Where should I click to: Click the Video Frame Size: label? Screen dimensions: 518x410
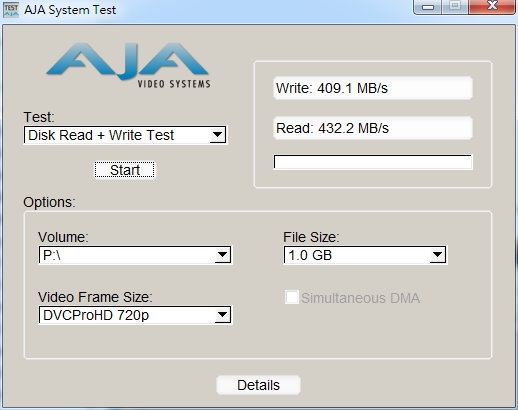coord(95,297)
